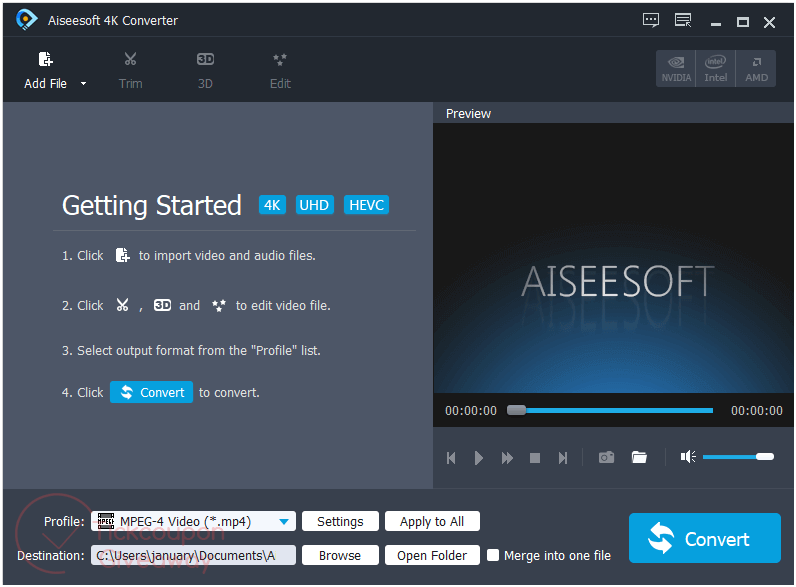Stop the preview playback

point(535,458)
